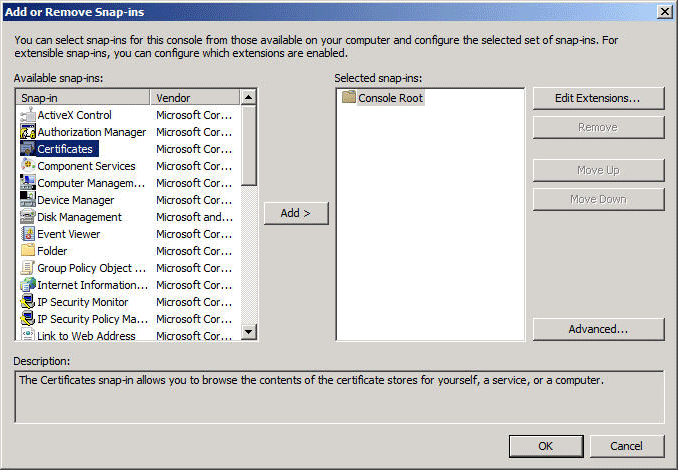The image size is (678, 470).
Task: Click the 'Microsoft and...' vendor cell
Action: [195, 217]
